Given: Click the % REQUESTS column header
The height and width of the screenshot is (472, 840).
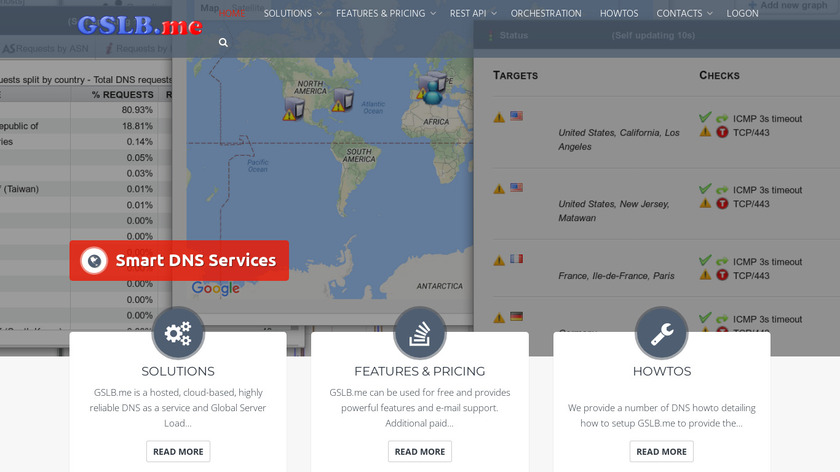Looking at the screenshot, I should pos(123,95).
